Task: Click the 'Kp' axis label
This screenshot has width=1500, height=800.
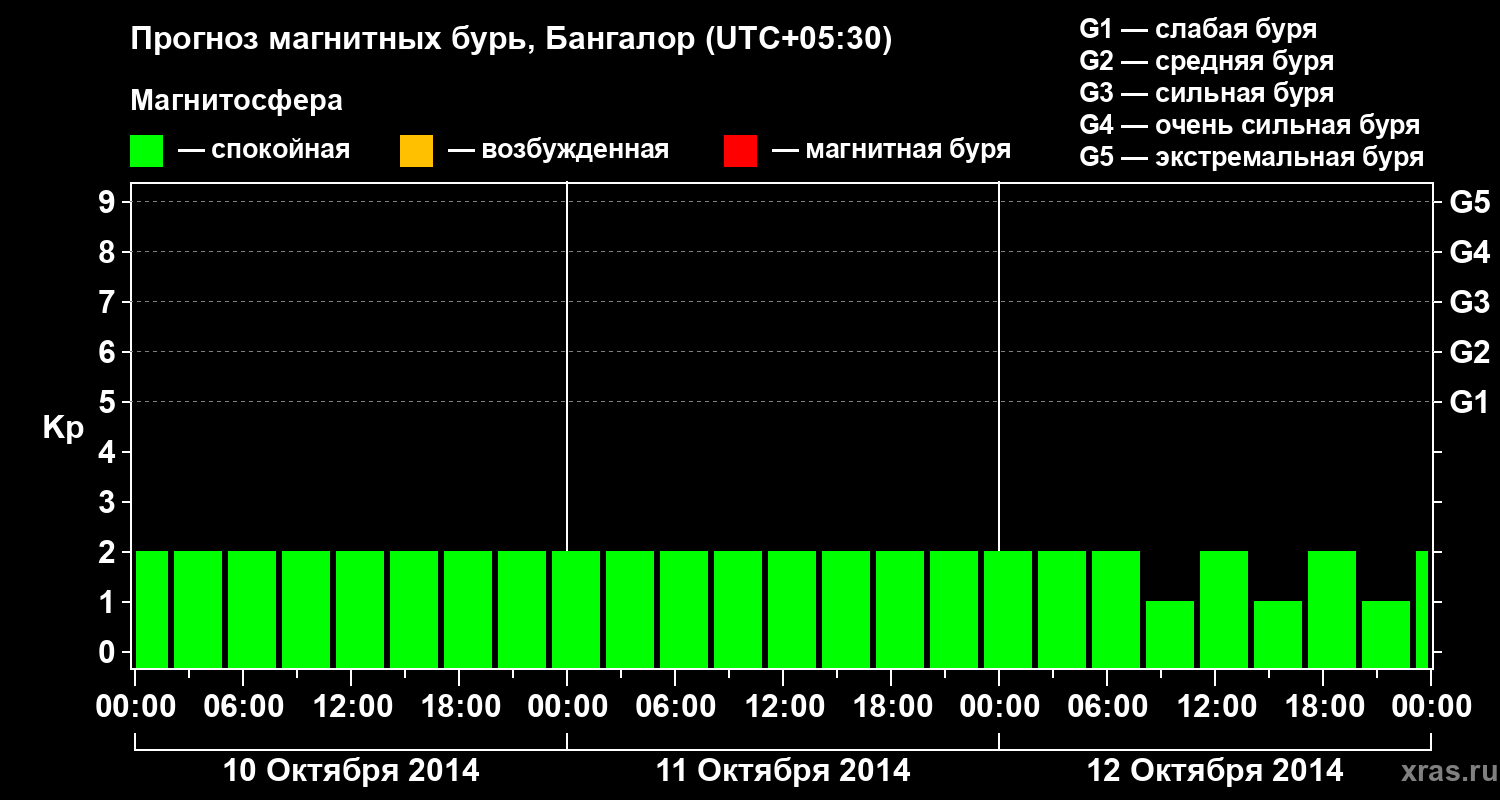Action: 63,428
